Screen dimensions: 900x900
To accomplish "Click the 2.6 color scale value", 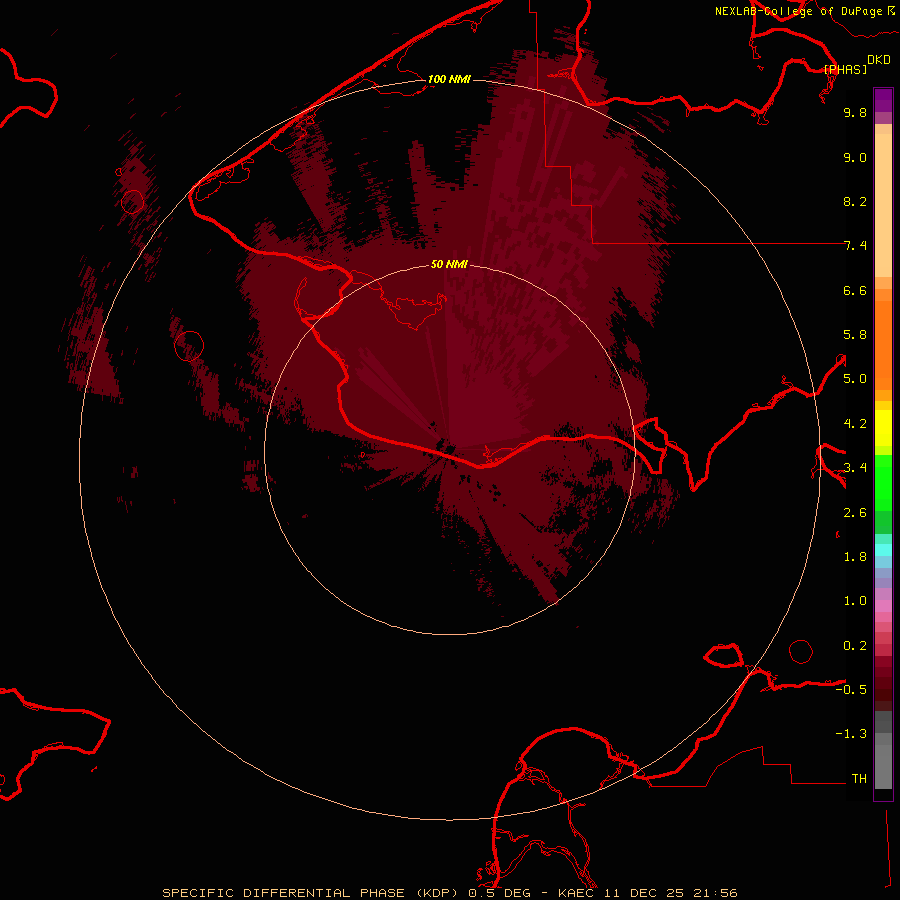I will coord(855,513).
